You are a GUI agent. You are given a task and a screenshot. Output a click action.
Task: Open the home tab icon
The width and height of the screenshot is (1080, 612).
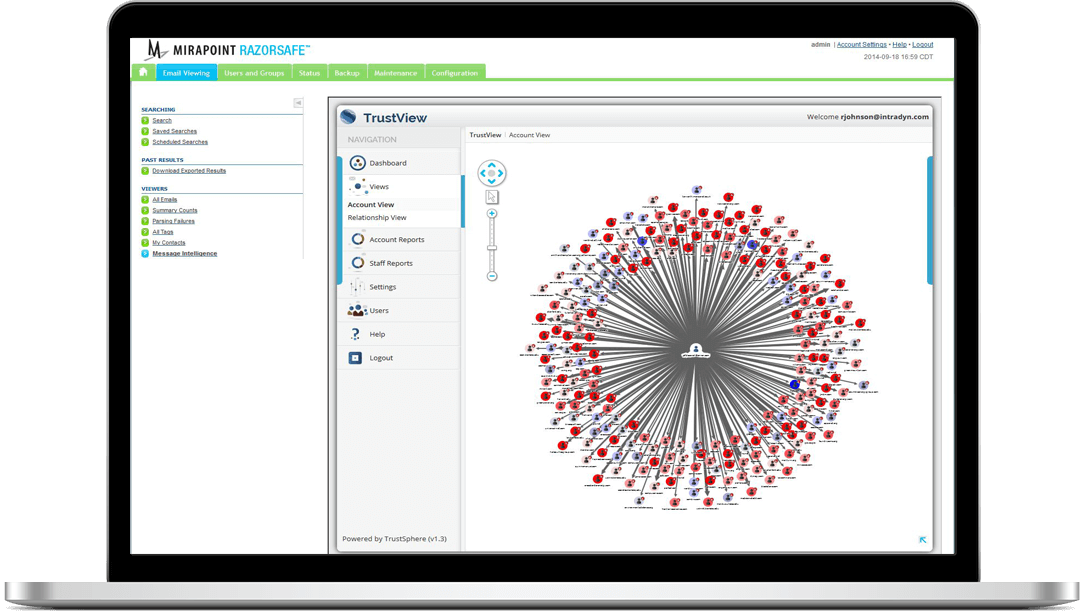click(x=143, y=72)
